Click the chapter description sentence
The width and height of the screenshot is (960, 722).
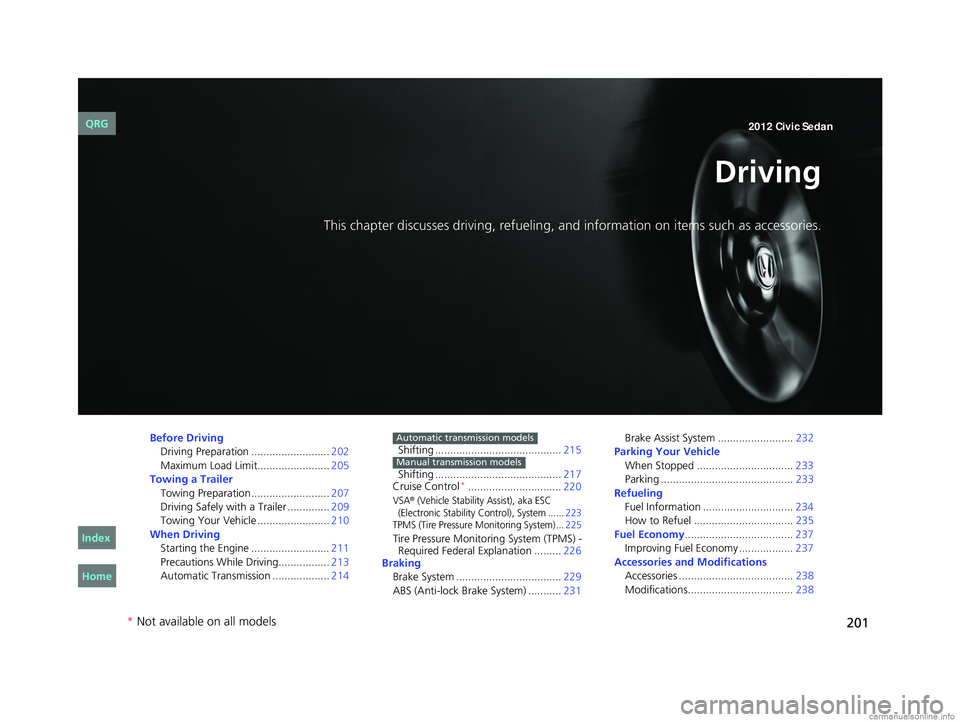pos(572,225)
